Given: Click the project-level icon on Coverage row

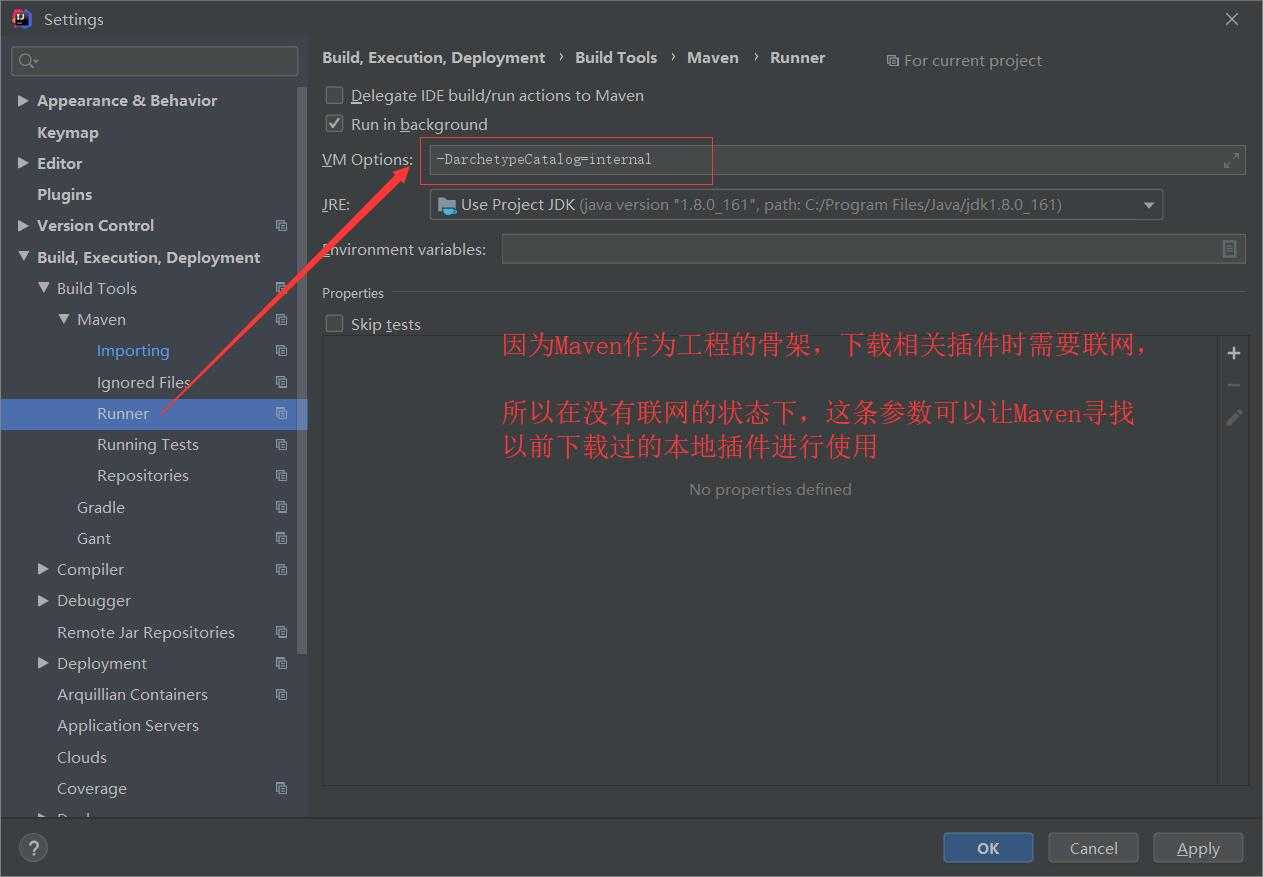Looking at the screenshot, I should [281, 788].
